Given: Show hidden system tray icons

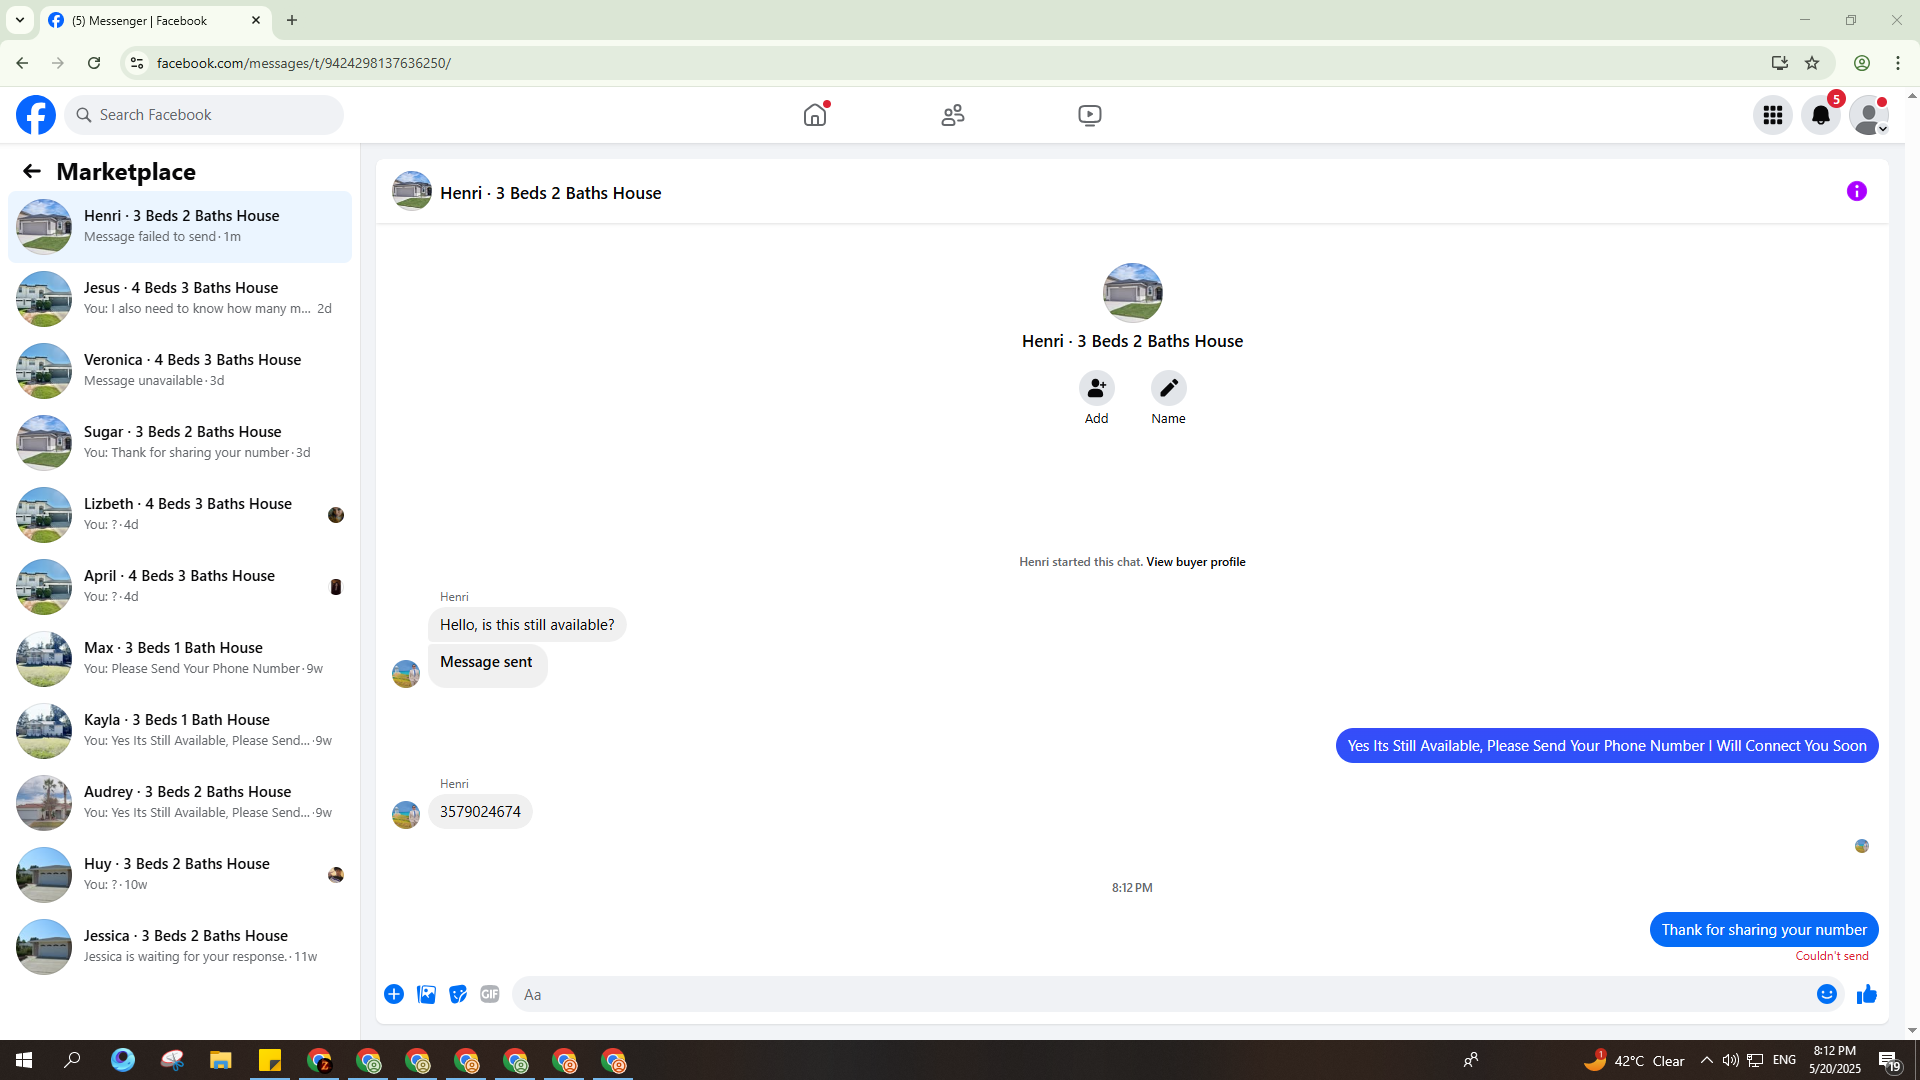Looking at the screenshot, I should click(x=1706, y=1060).
